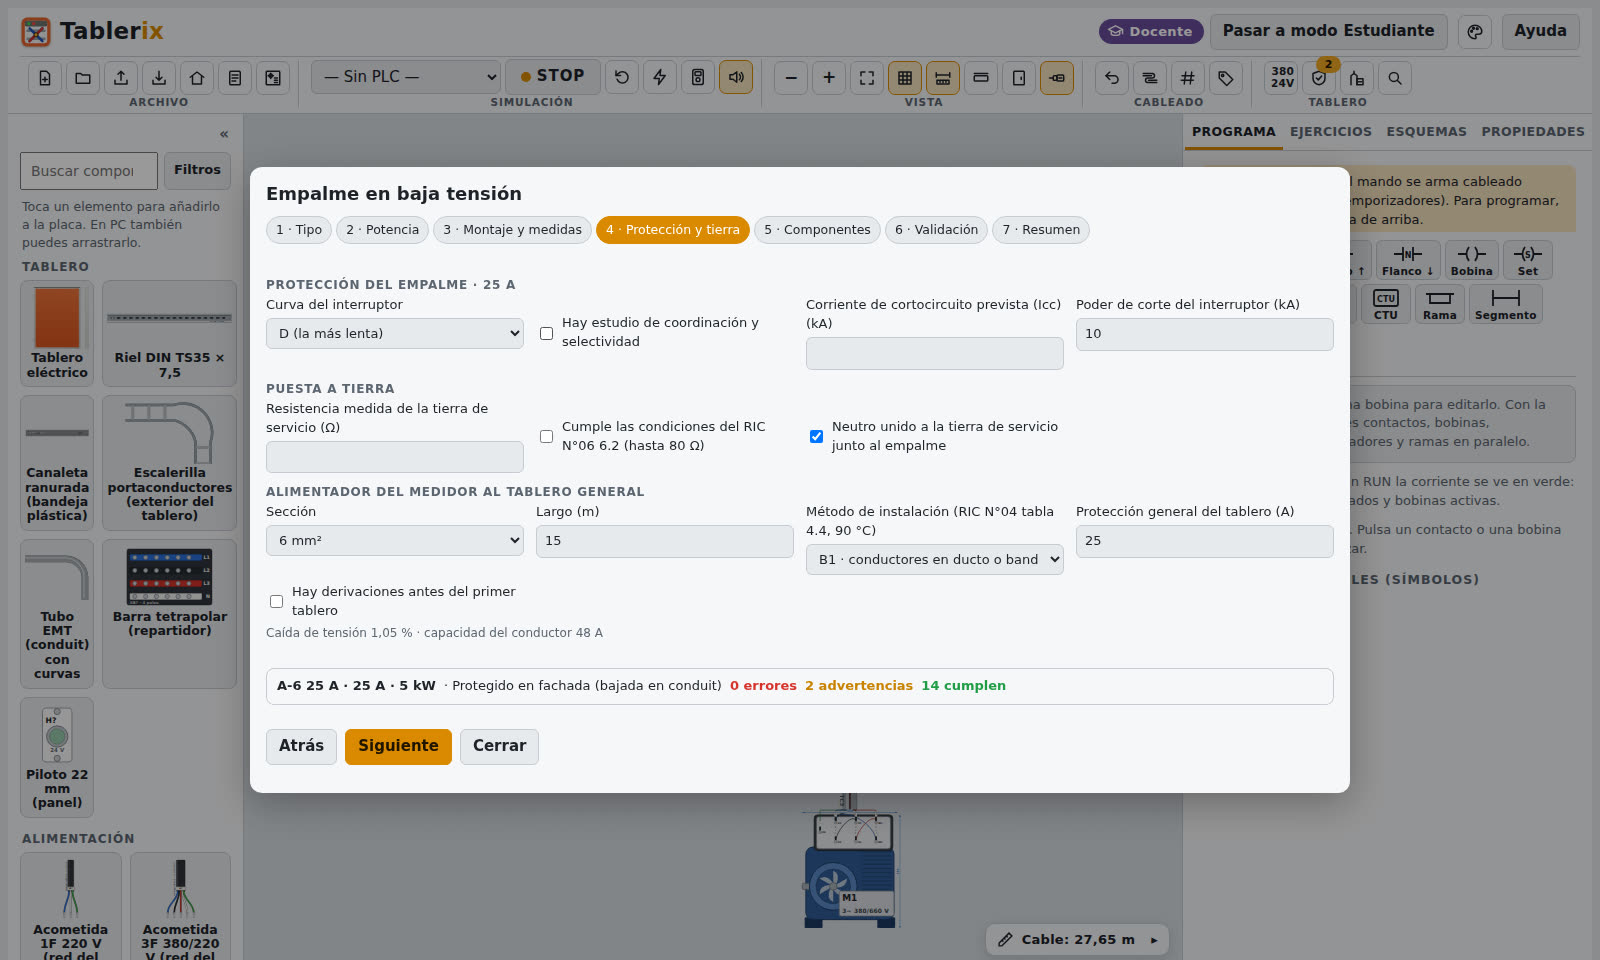1600x960 pixels.
Task: Click the magnifier search icon in Tablero
Action: pos(1395,78)
